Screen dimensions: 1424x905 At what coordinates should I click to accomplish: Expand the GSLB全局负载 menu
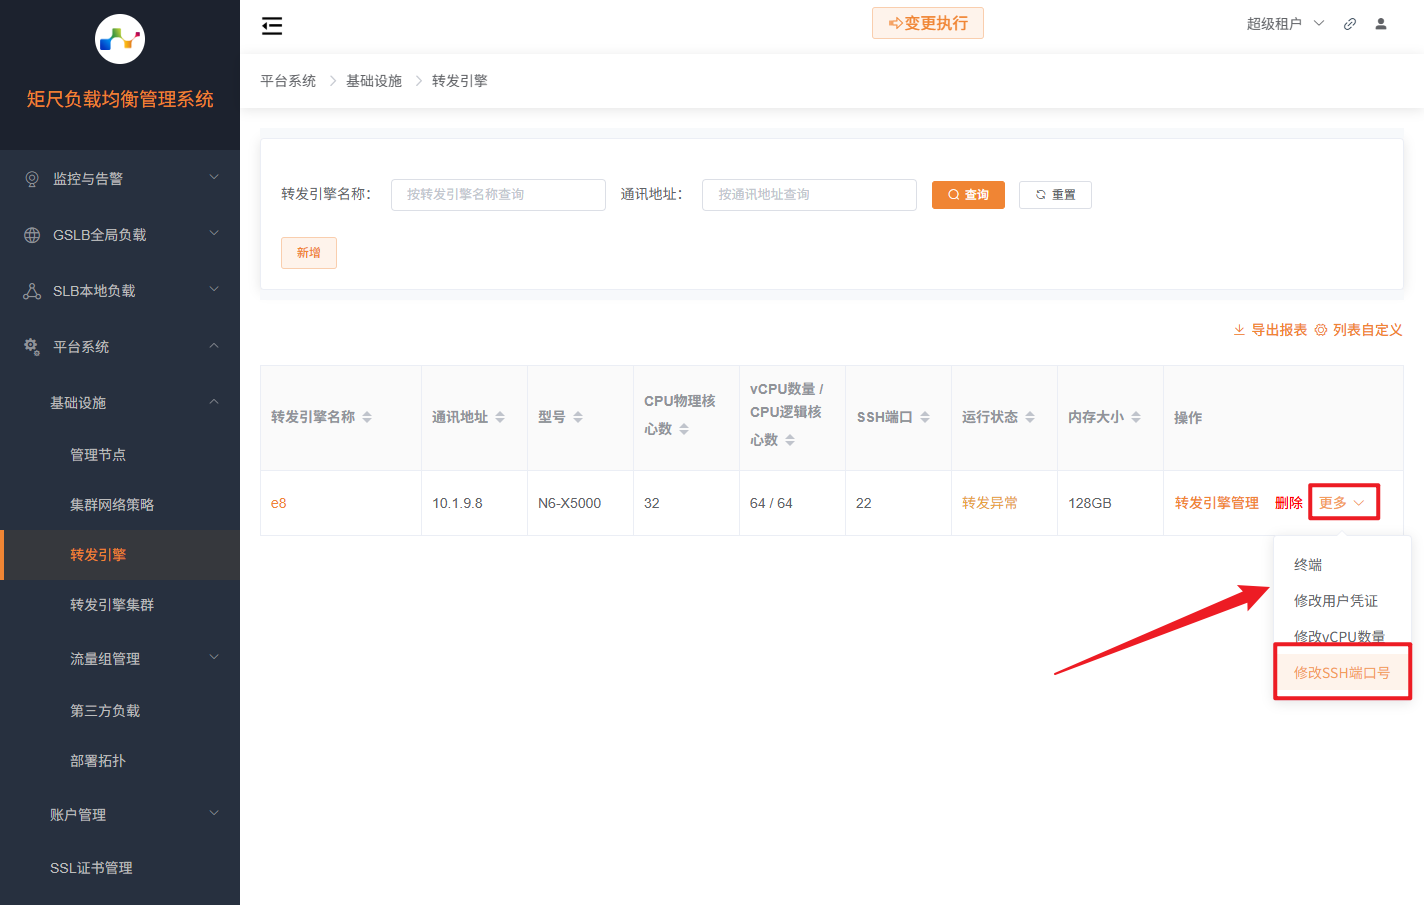click(x=120, y=235)
